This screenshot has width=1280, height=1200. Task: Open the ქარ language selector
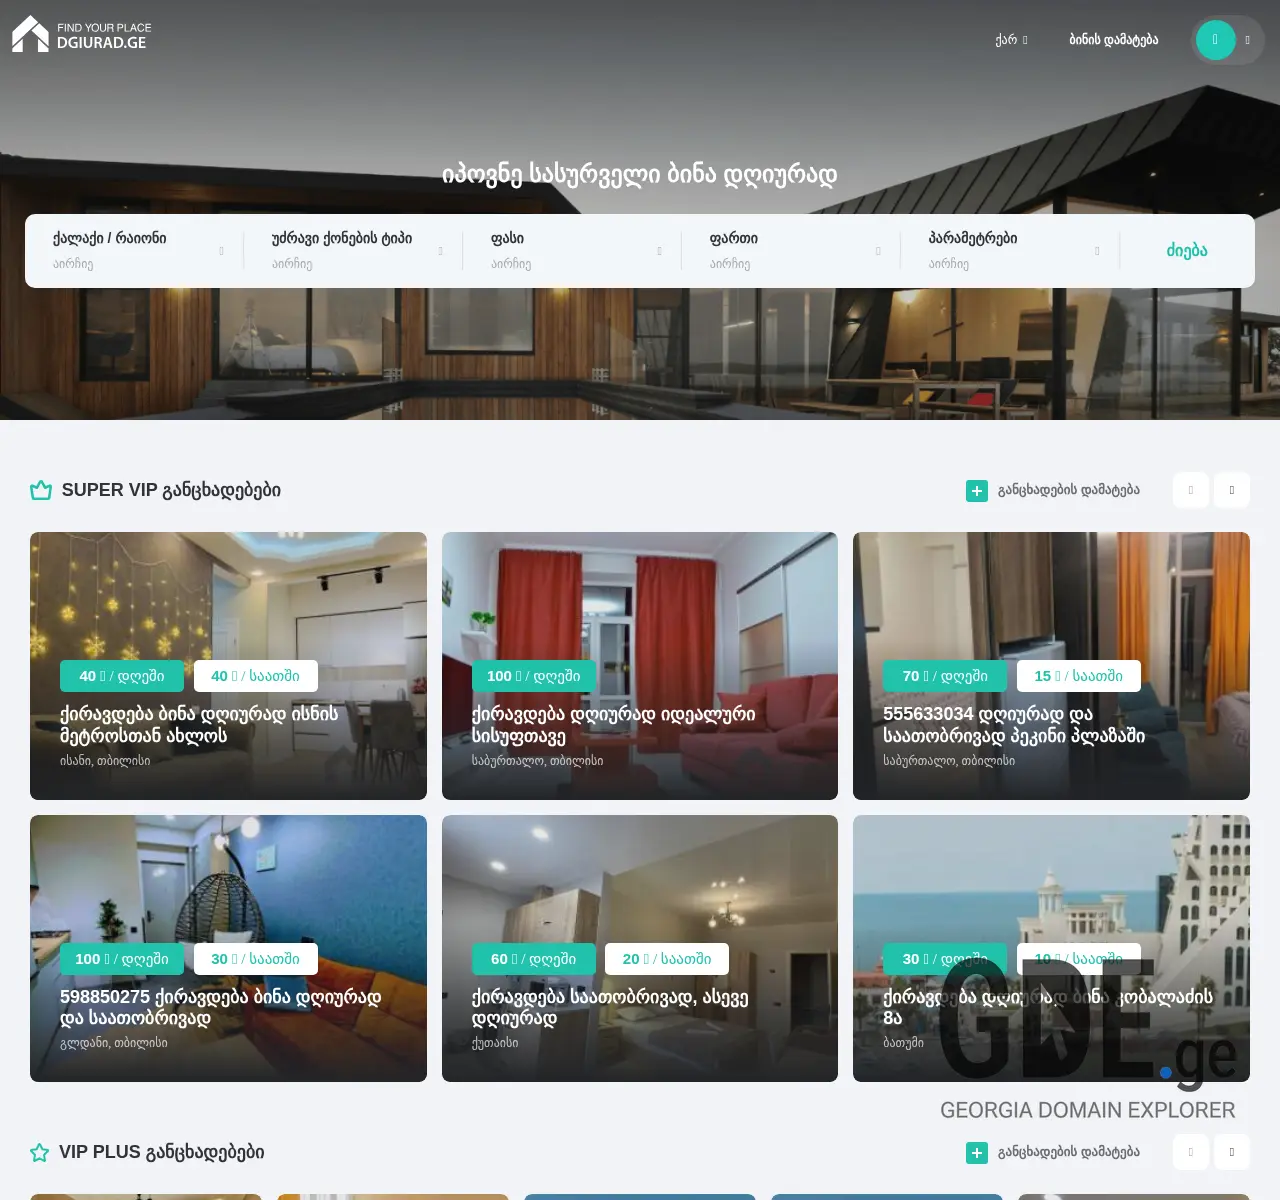[x=1011, y=40]
